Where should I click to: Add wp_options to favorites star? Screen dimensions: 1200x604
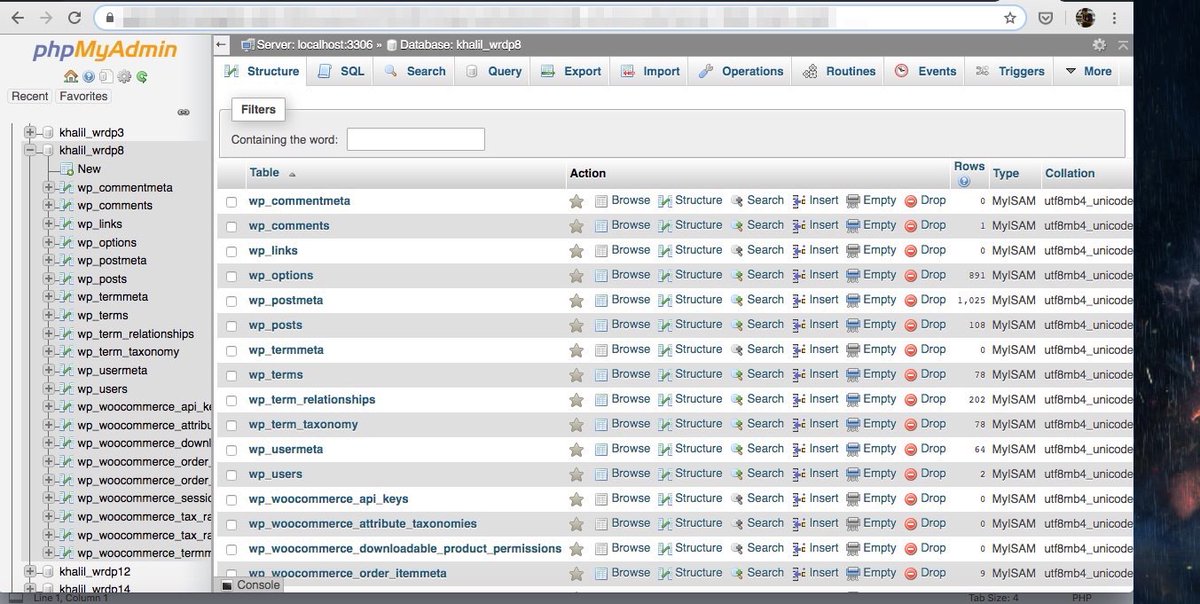[x=576, y=275]
